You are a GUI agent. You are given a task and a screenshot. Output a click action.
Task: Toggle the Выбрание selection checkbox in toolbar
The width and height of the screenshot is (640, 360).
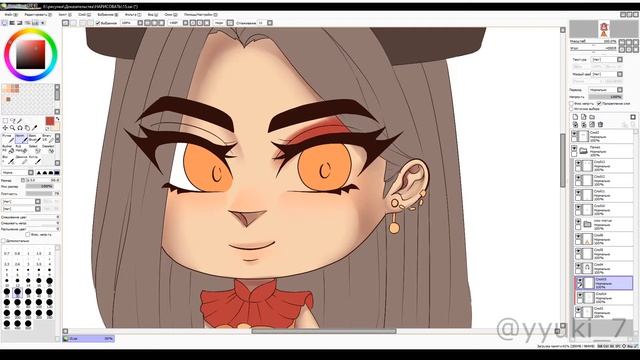(98, 23)
